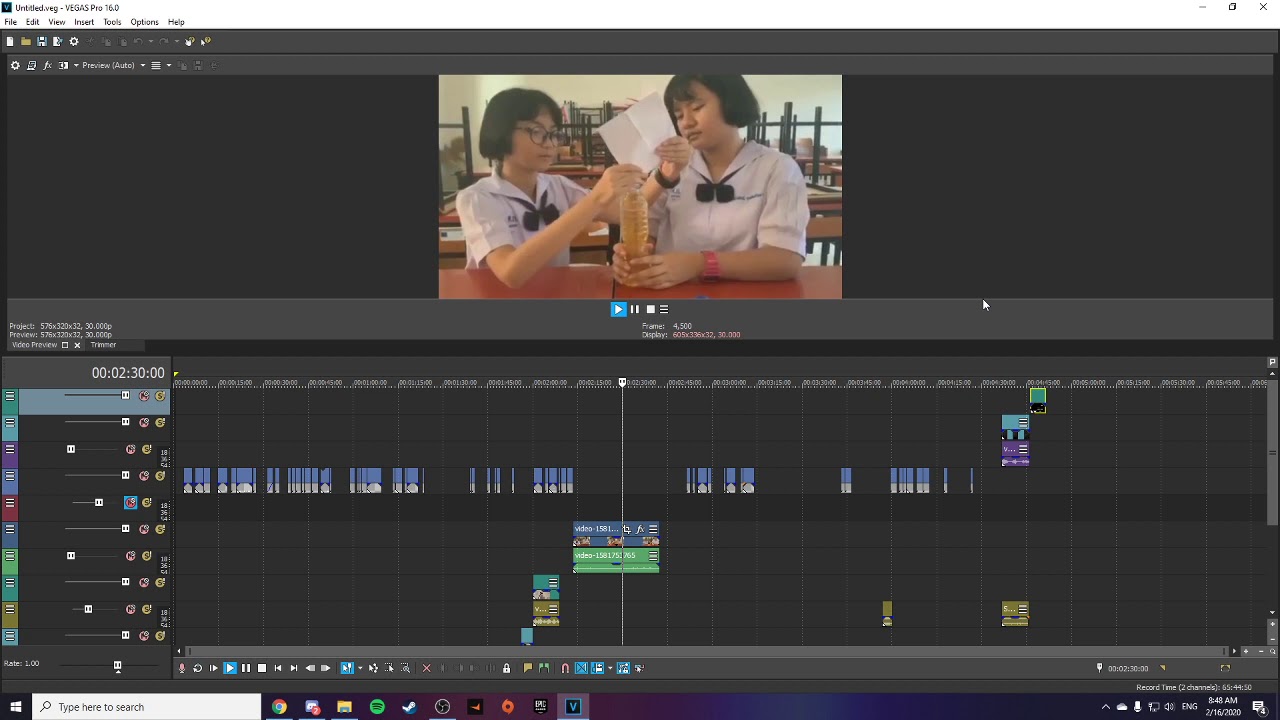Open the preview hamburger menu
The width and height of the screenshot is (1280, 720).
[x=664, y=309]
